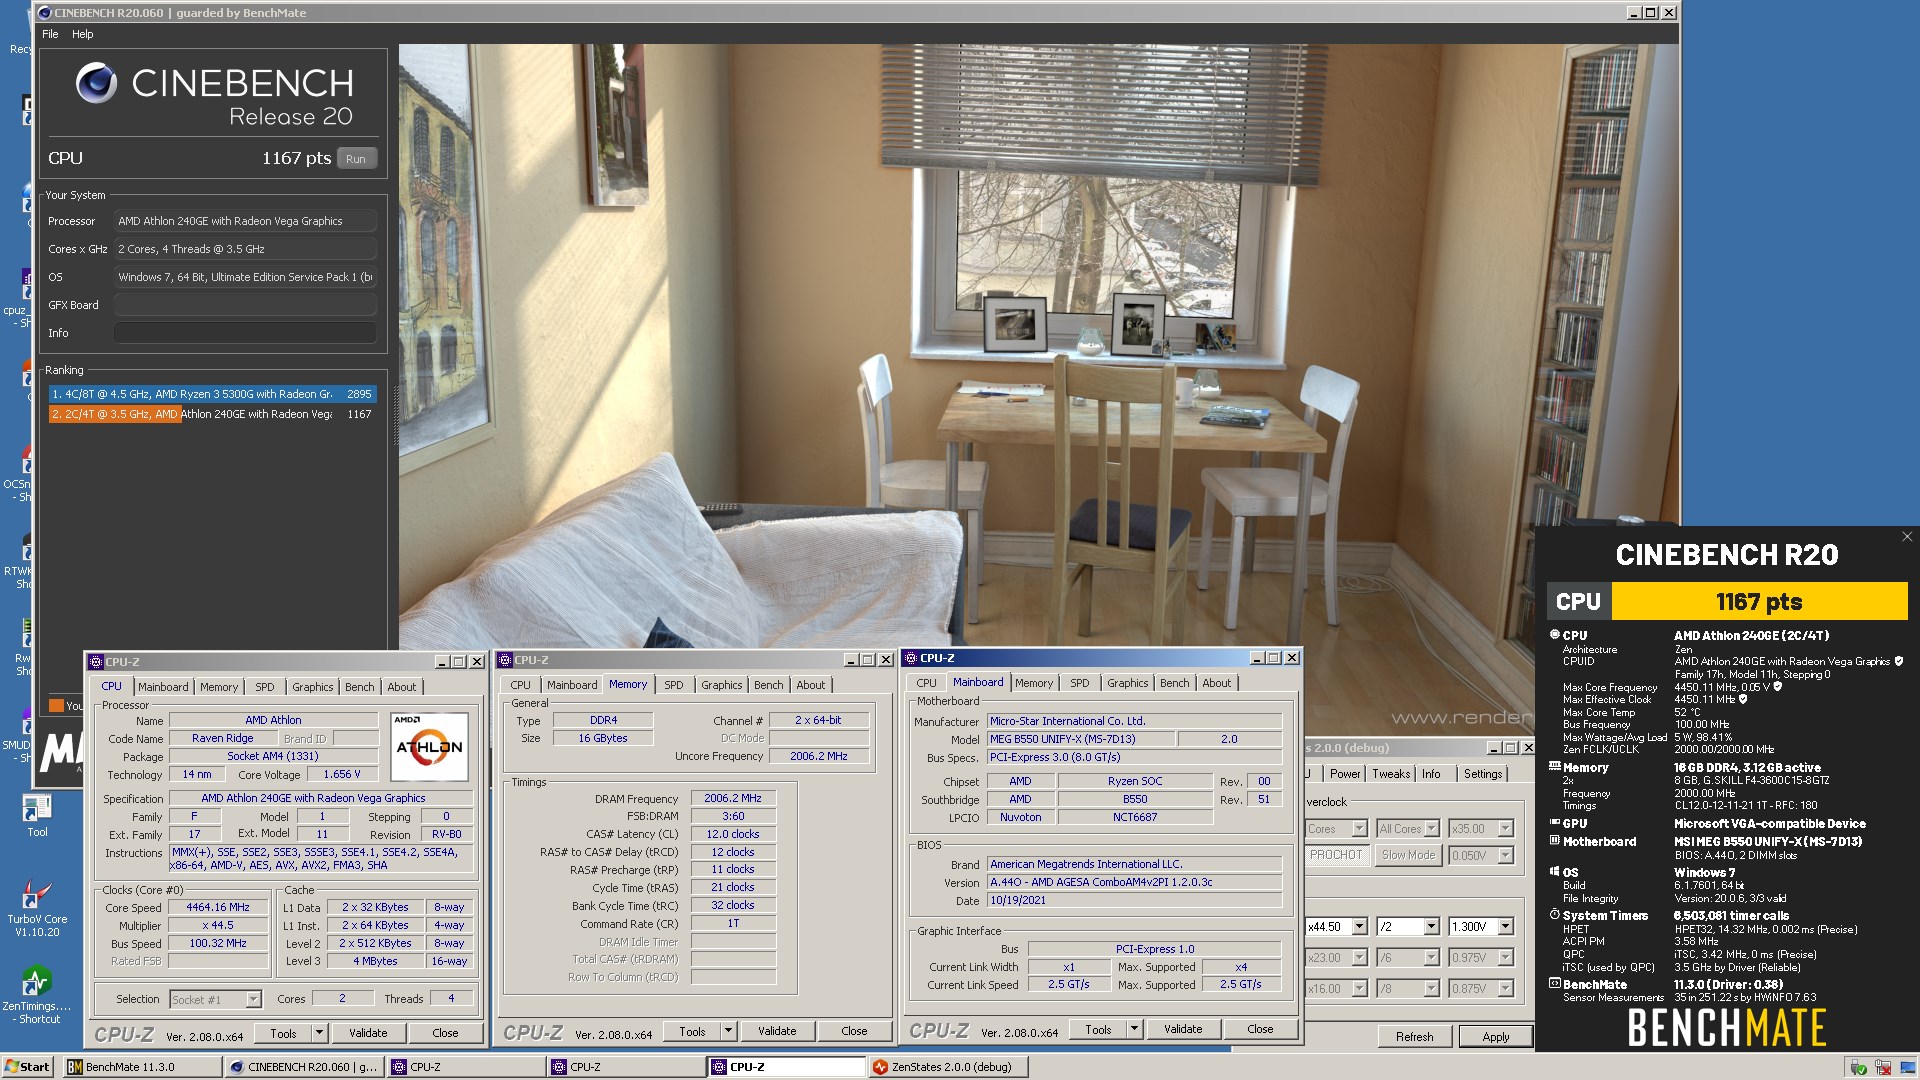
Task: Click the Cinebench Info field
Action: pos(245,333)
